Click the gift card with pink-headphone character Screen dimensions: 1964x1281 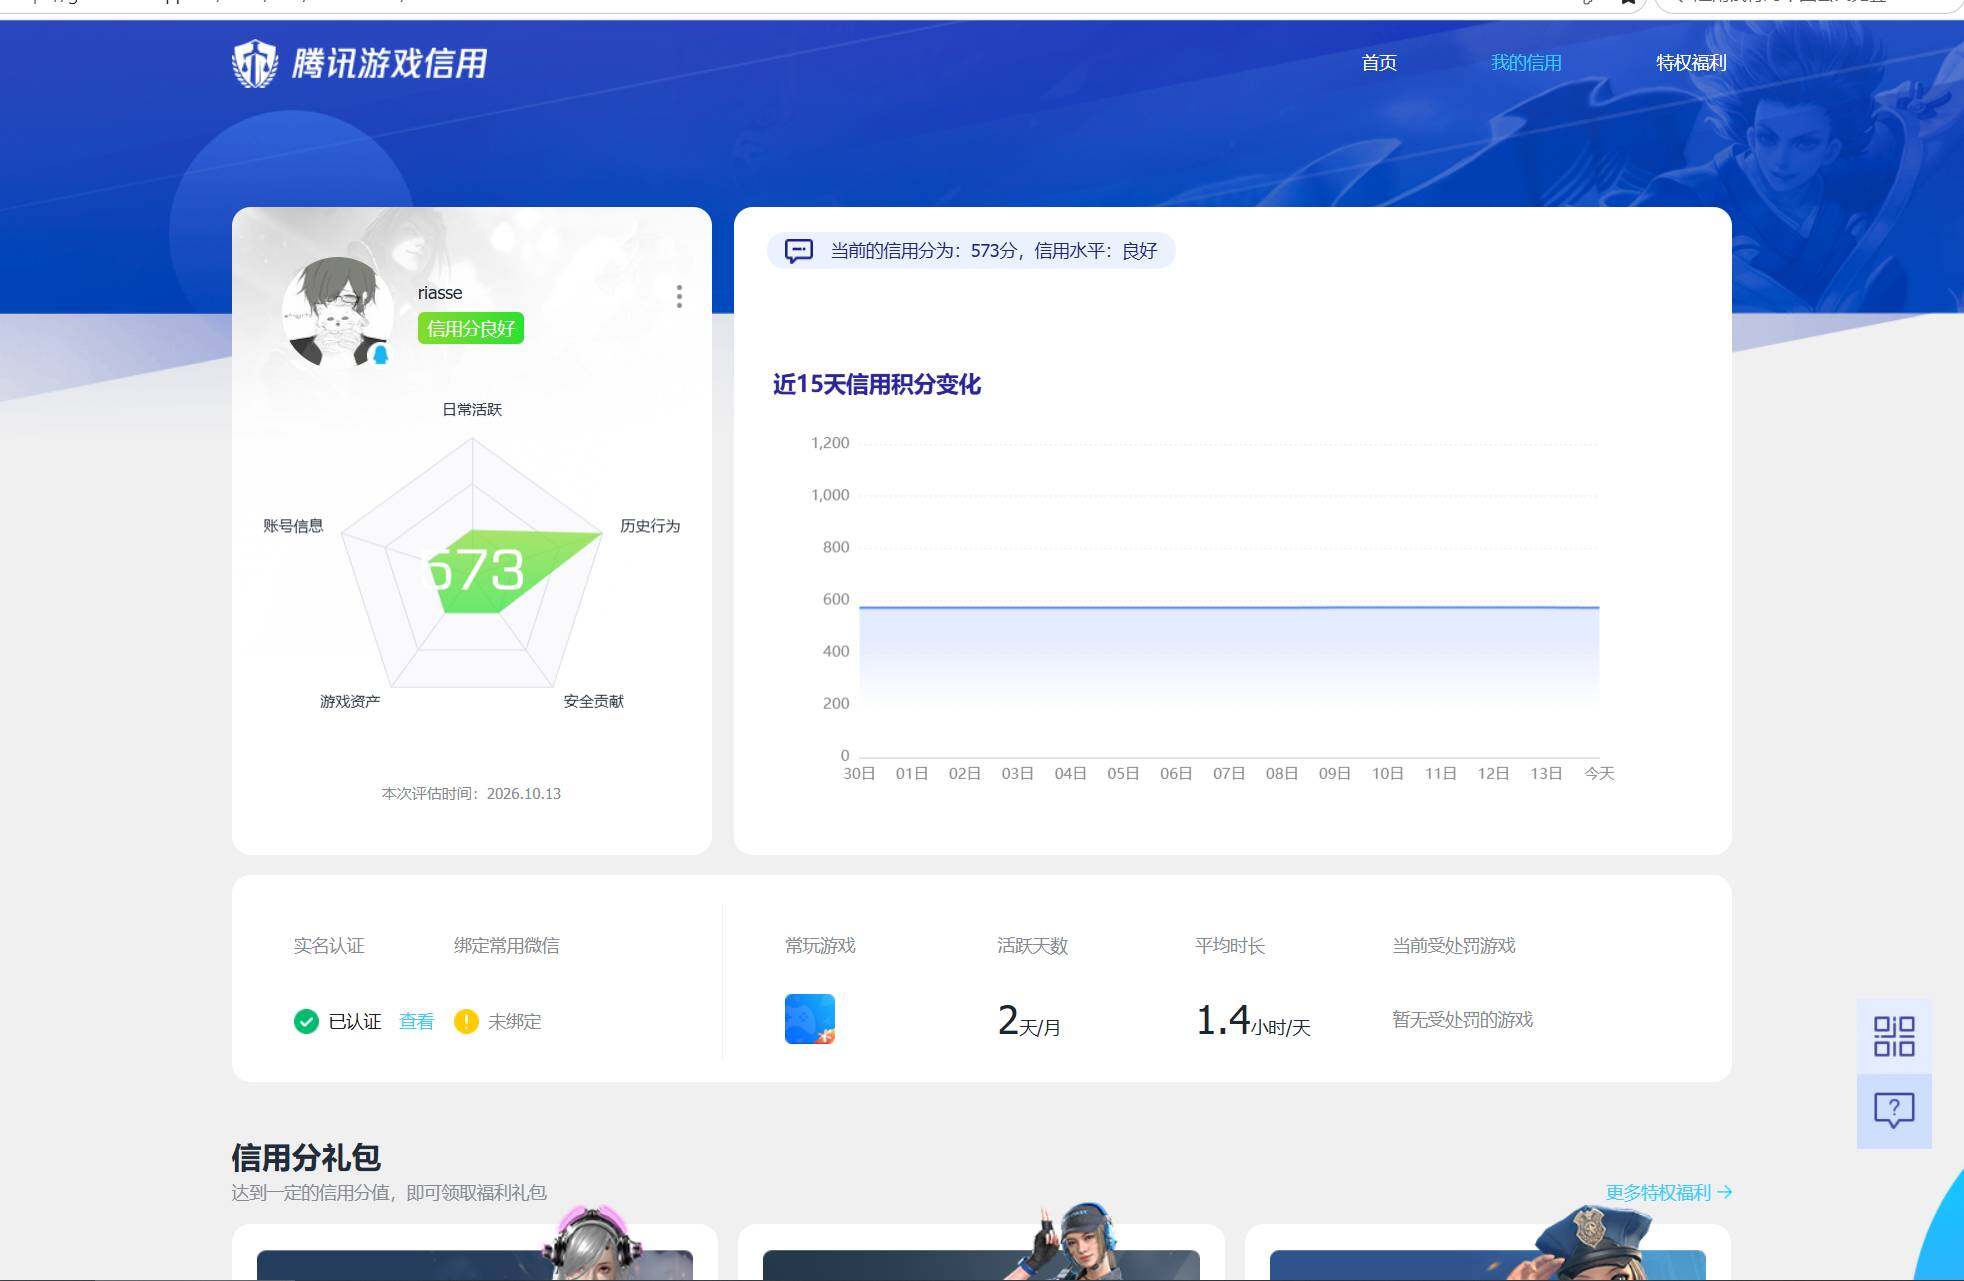(x=475, y=1252)
